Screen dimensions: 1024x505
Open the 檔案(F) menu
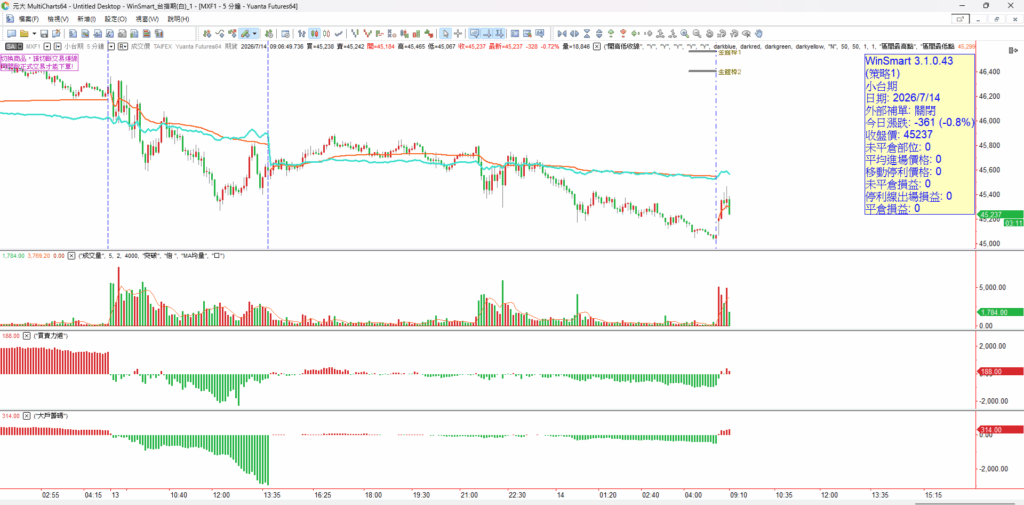[29, 19]
